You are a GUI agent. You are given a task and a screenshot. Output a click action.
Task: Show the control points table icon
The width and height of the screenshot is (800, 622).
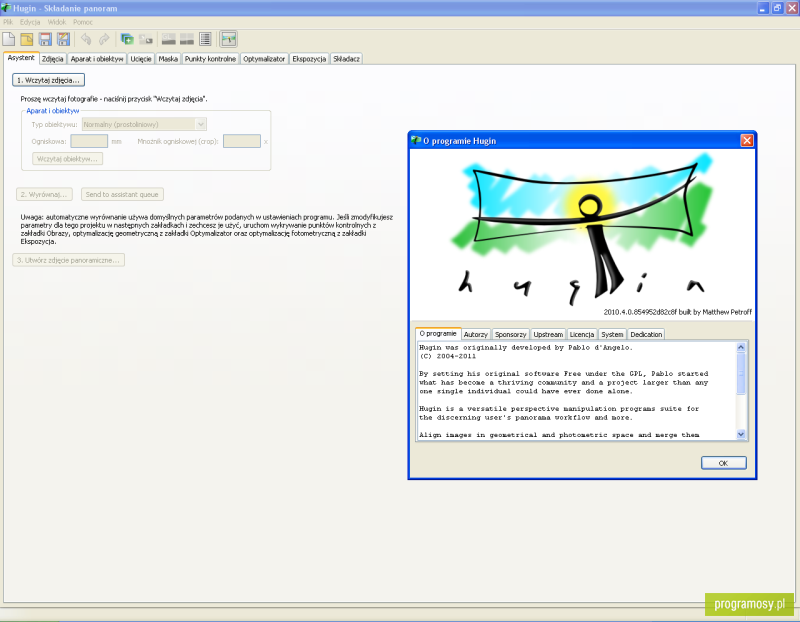pyautogui.click(x=205, y=39)
